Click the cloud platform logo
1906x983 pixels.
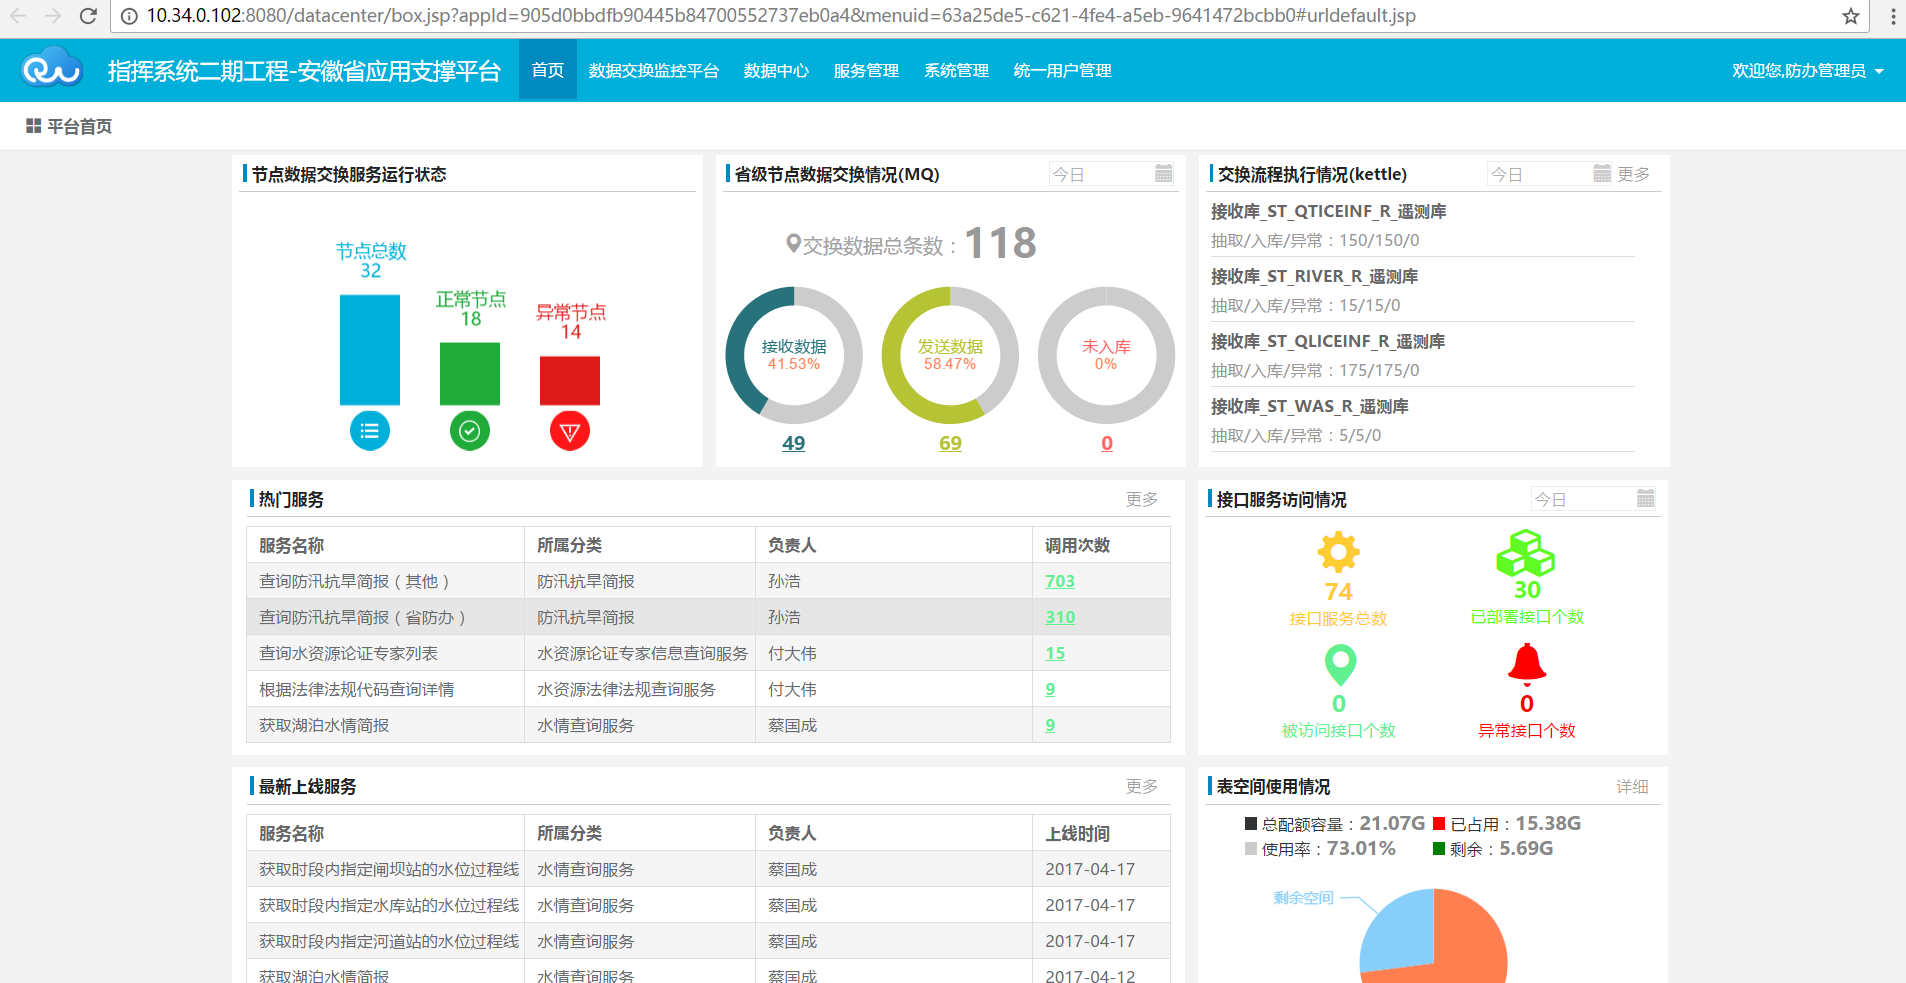pyautogui.click(x=52, y=69)
